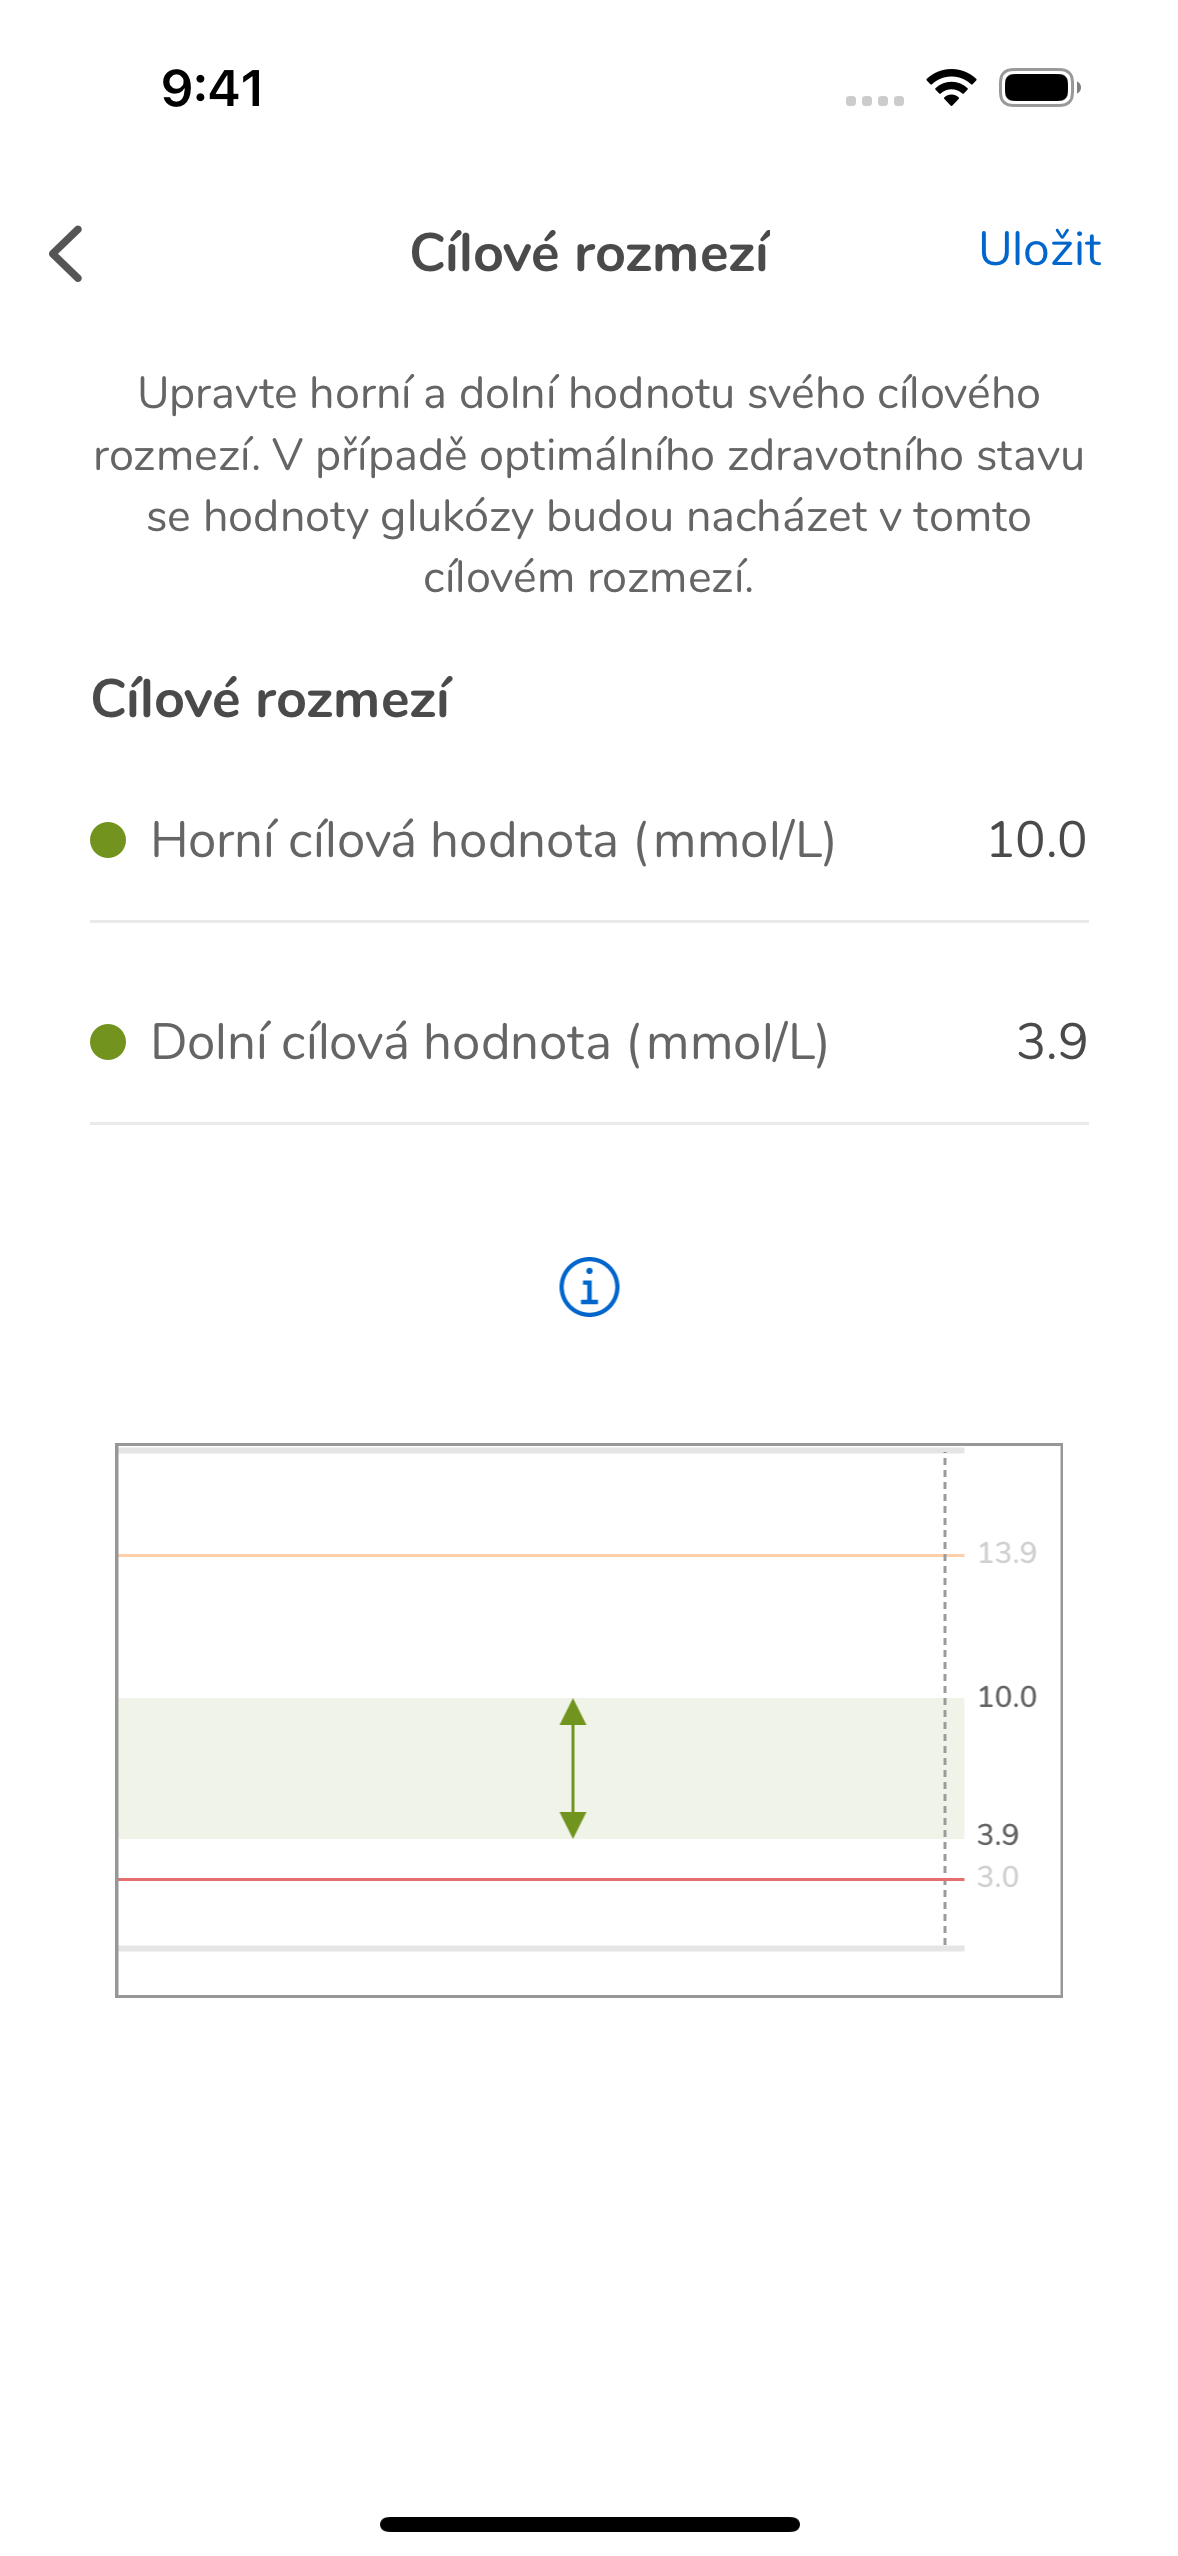Image resolution: width=1178 pixels, height=2556 pixels.
Task: Open the blue info icon
Action: (x=589, y=1286)
